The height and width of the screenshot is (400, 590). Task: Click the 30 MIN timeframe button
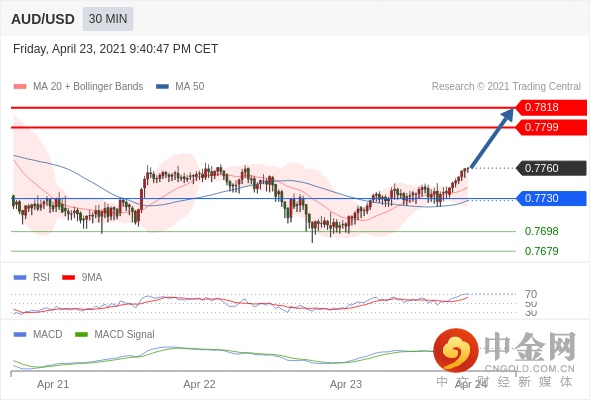(108, 19)
